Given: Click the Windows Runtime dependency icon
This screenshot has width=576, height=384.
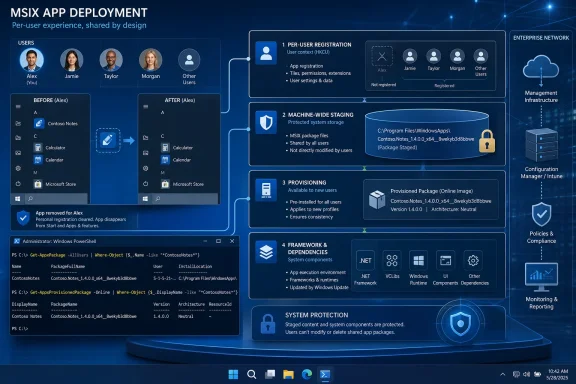Looking at the screenshot, I should pos(418,261).
